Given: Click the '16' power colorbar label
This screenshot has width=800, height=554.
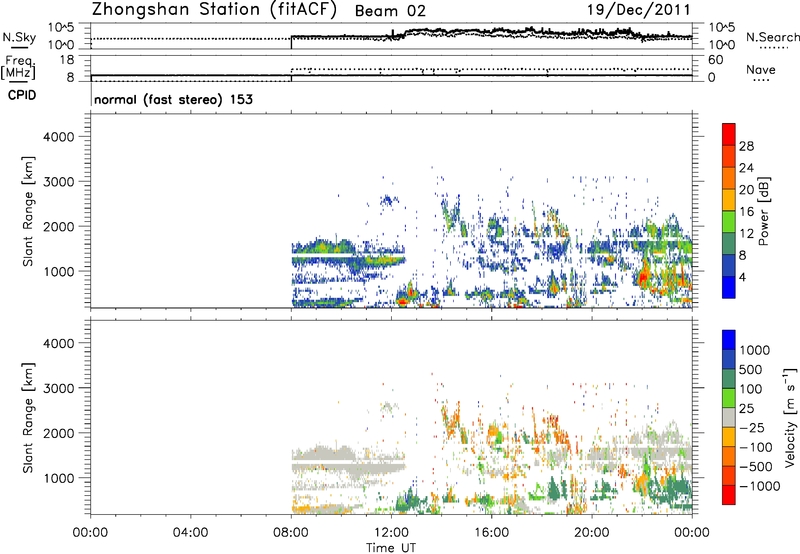Looking at the screenshot, I should pos(746,212).
